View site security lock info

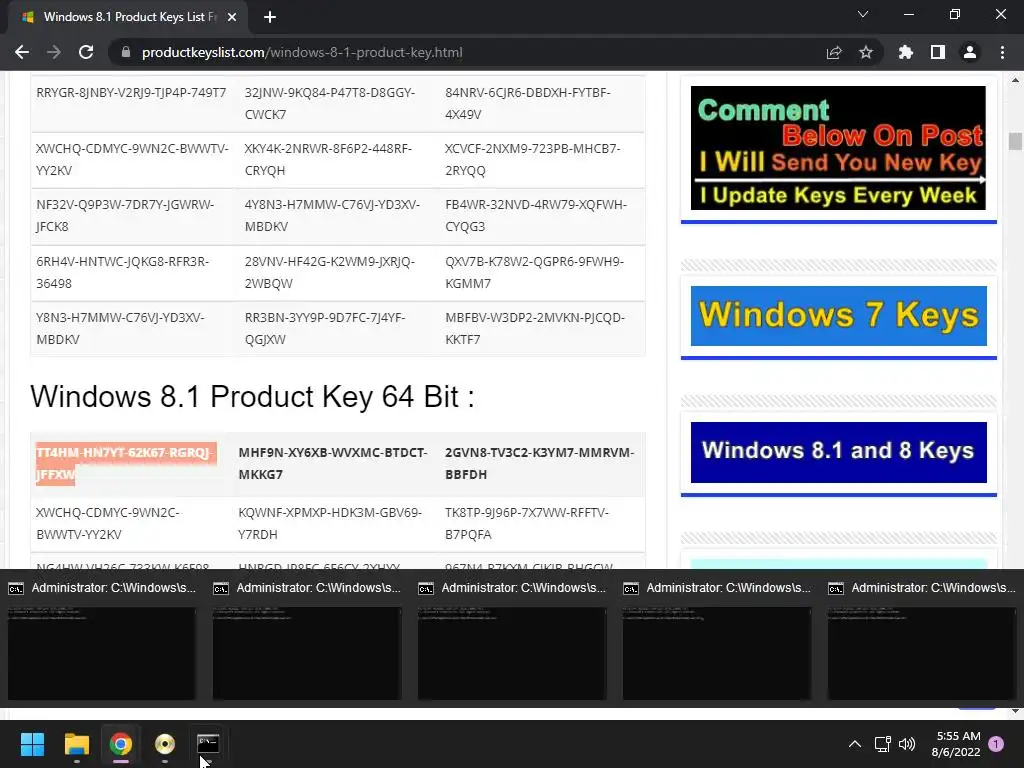126,52
